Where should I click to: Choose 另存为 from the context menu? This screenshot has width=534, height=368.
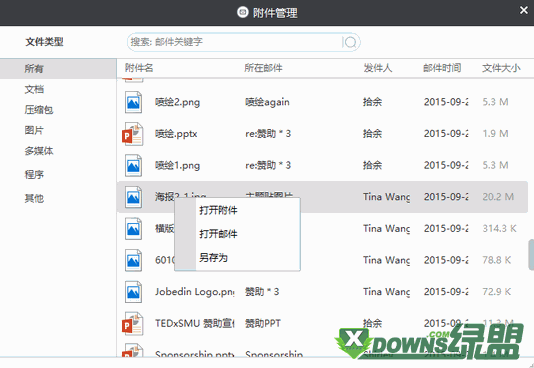tap(214, 258)
